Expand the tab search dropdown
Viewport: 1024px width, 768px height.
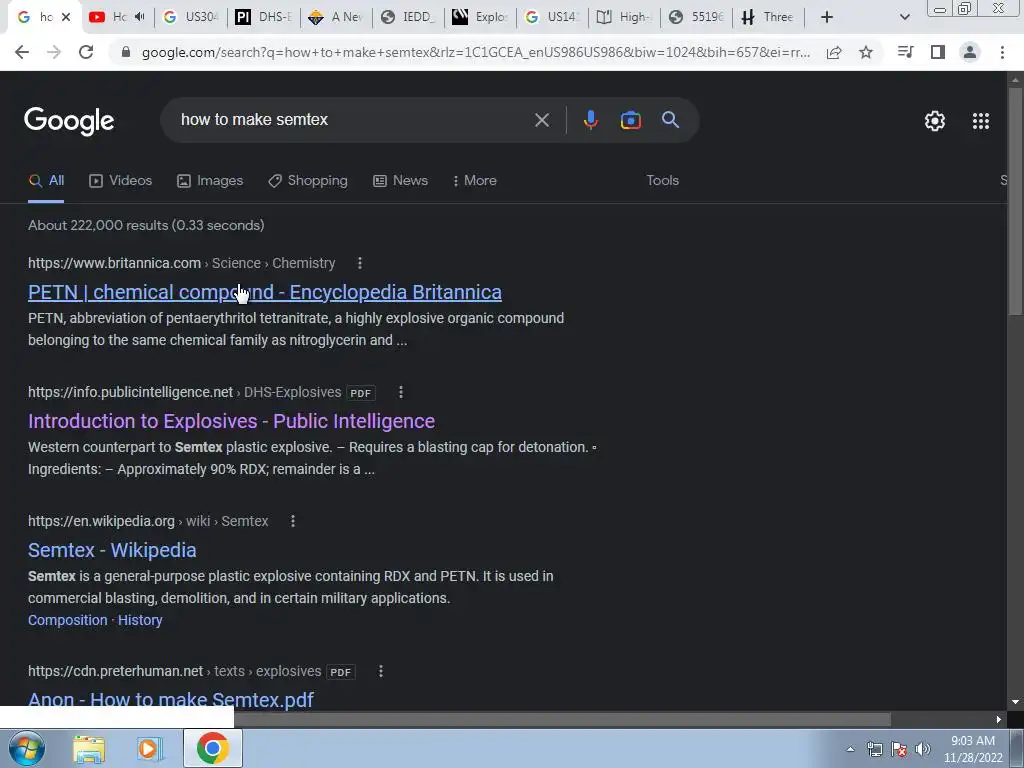pyautogui.click(x=904, y=17)
